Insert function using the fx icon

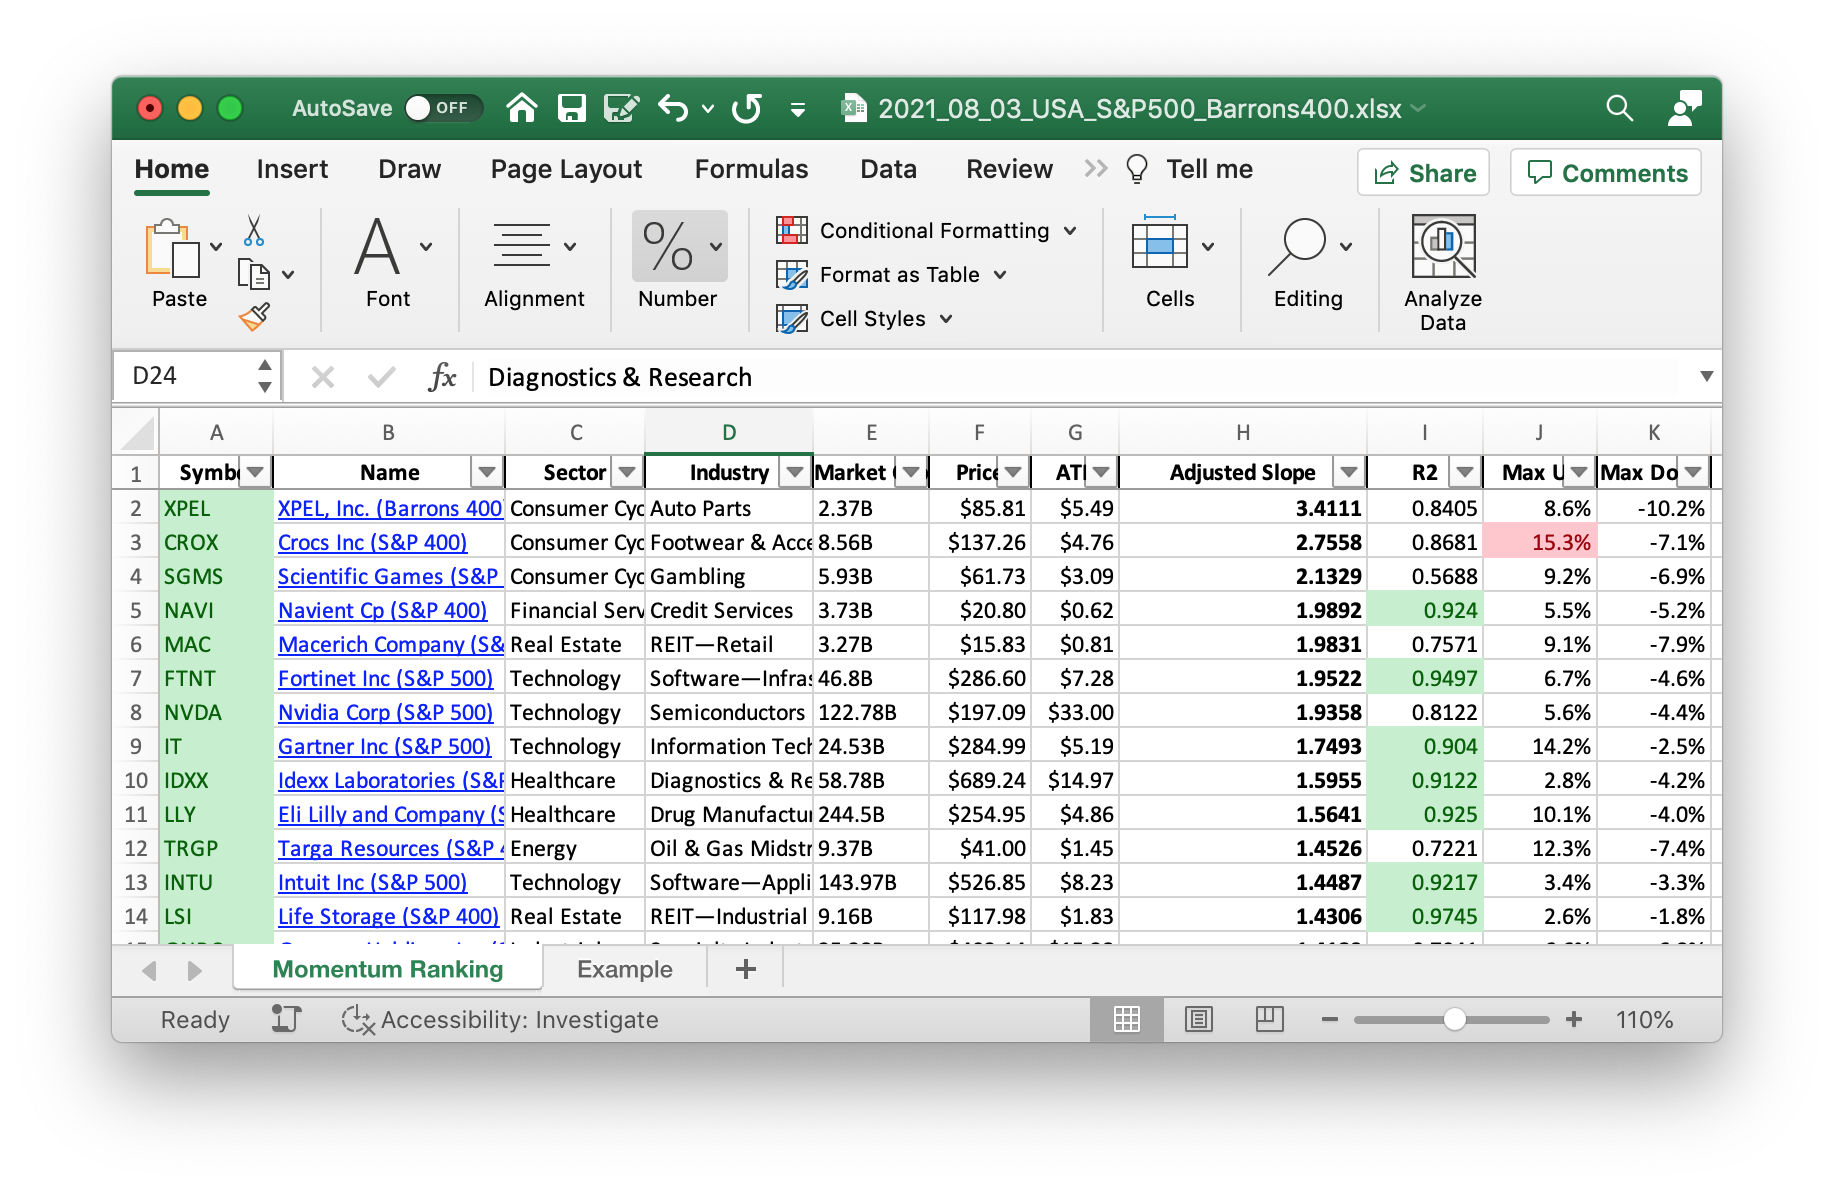tap(442, 377)
